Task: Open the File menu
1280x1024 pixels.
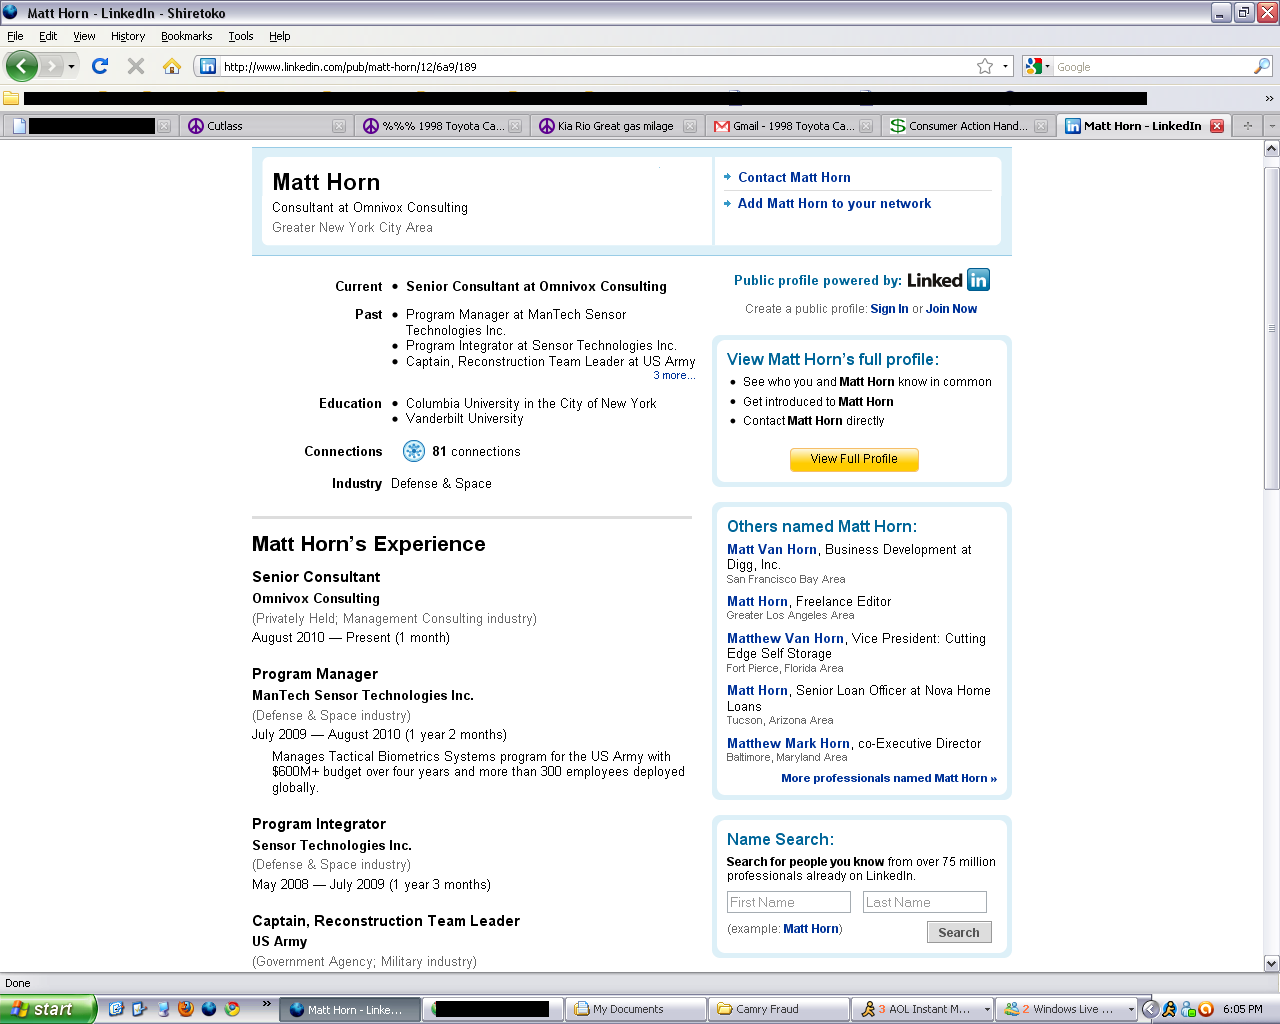Action: [x=15, y=36]
